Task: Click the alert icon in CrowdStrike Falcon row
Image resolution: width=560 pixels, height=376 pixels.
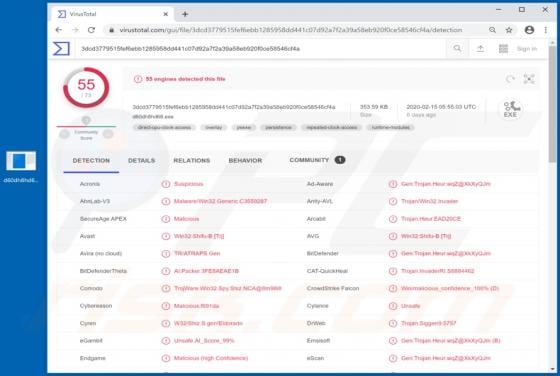Action: click(x=393, y=289)
